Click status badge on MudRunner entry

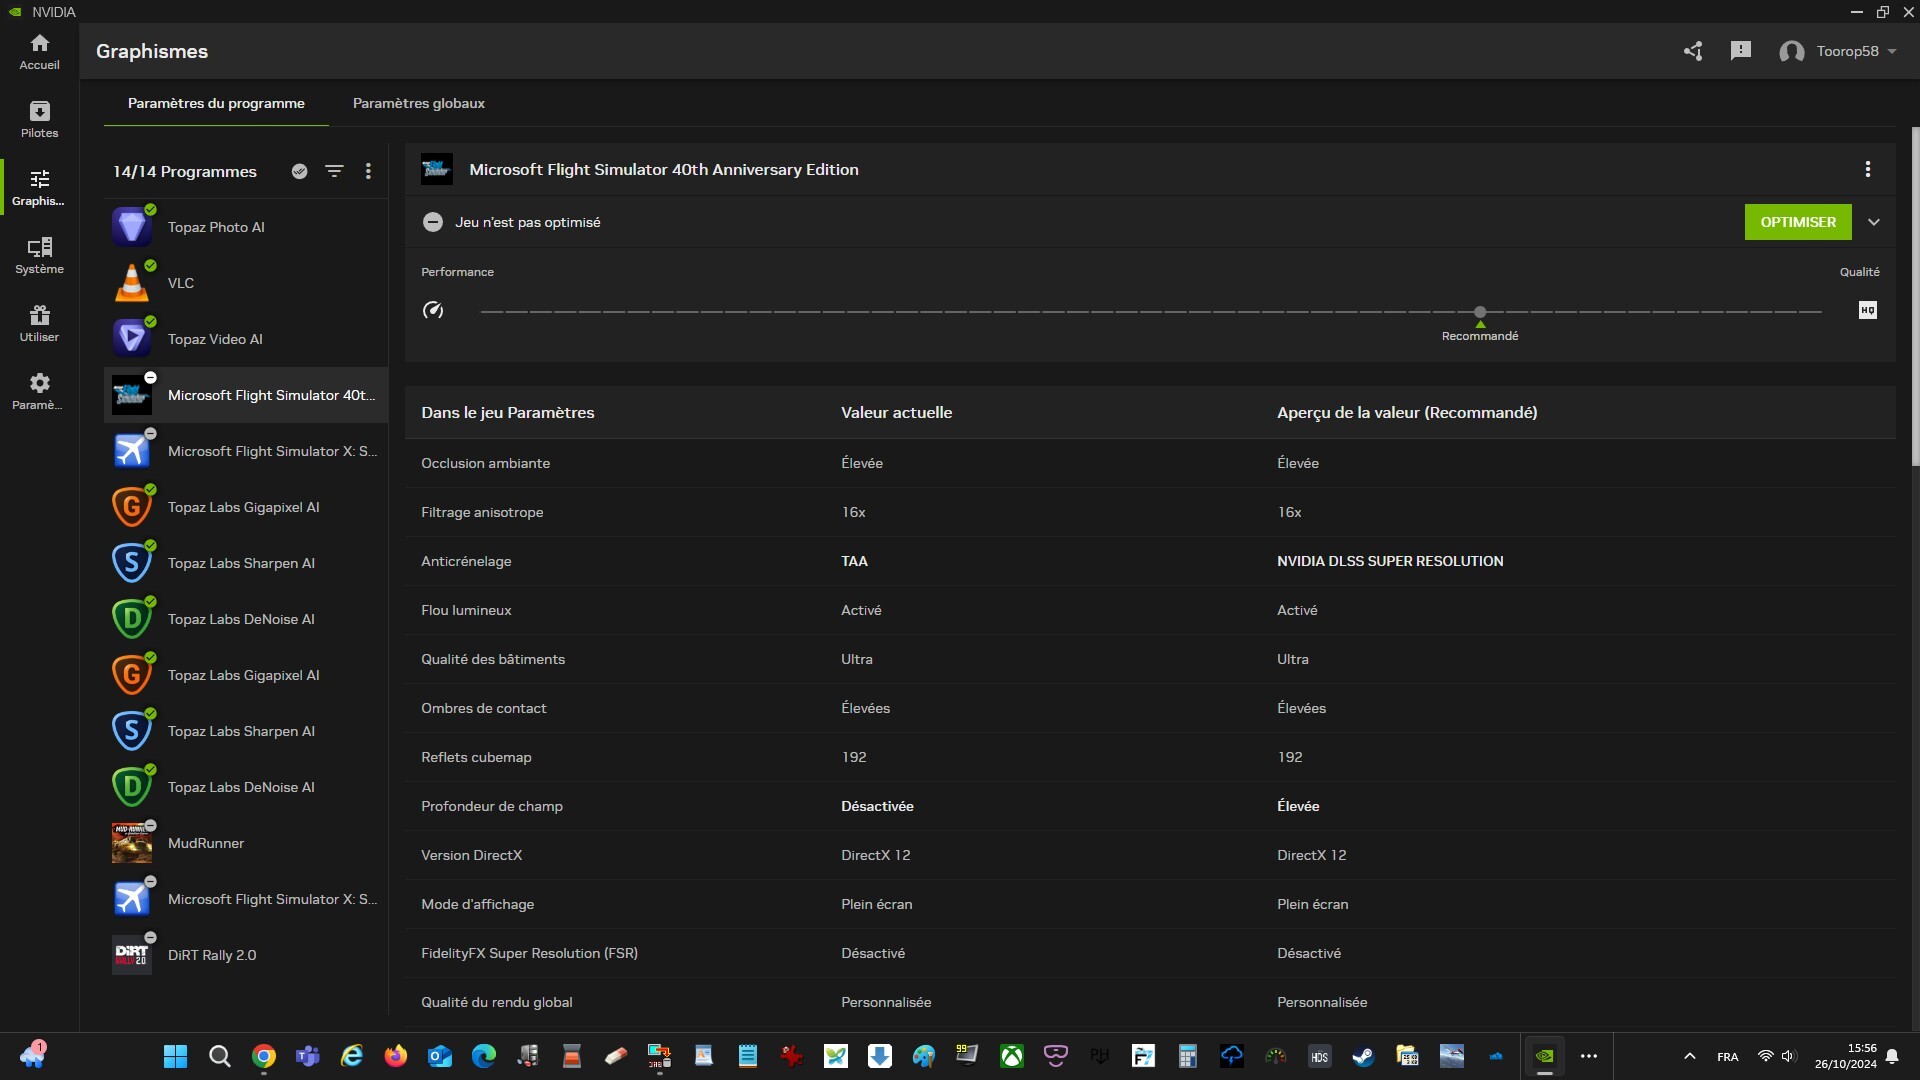click(x=150, y=826)
